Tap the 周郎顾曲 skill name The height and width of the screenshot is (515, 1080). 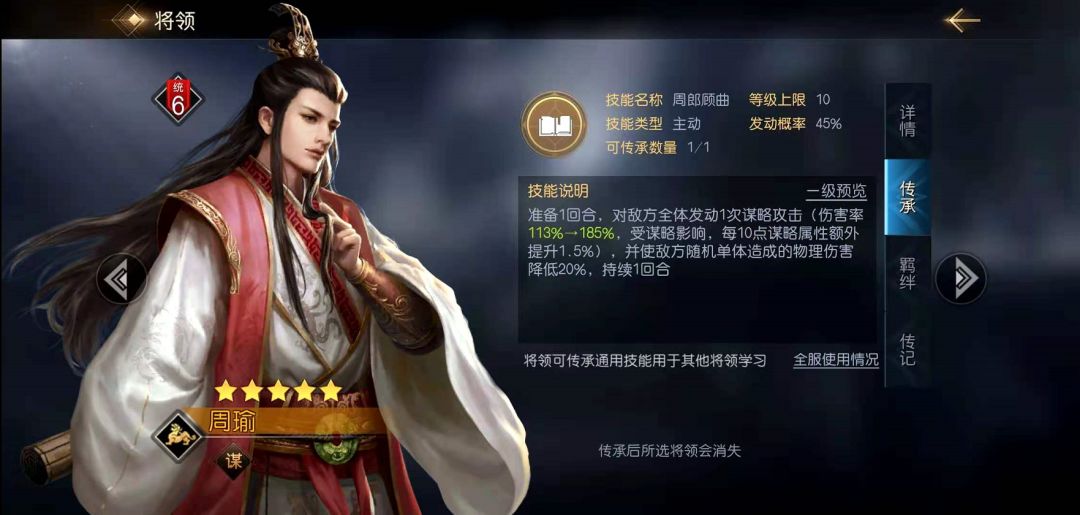(x=700, y=100)
